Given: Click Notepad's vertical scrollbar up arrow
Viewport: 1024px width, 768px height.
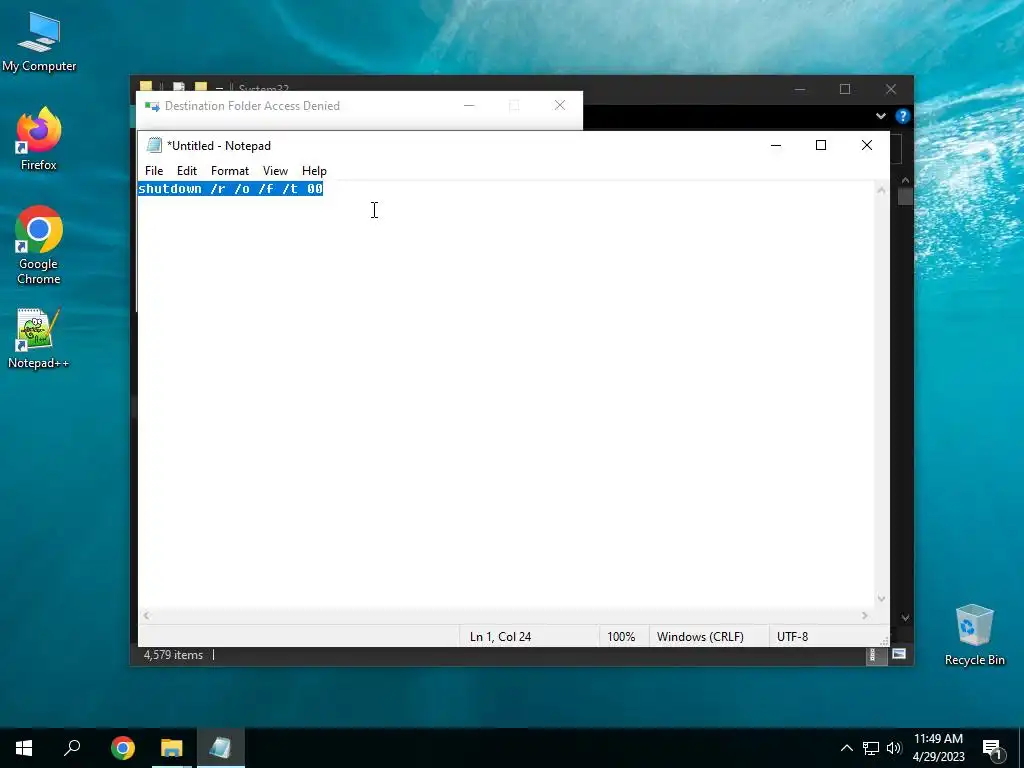Looking at the screenshot, I should coord(881,190).
